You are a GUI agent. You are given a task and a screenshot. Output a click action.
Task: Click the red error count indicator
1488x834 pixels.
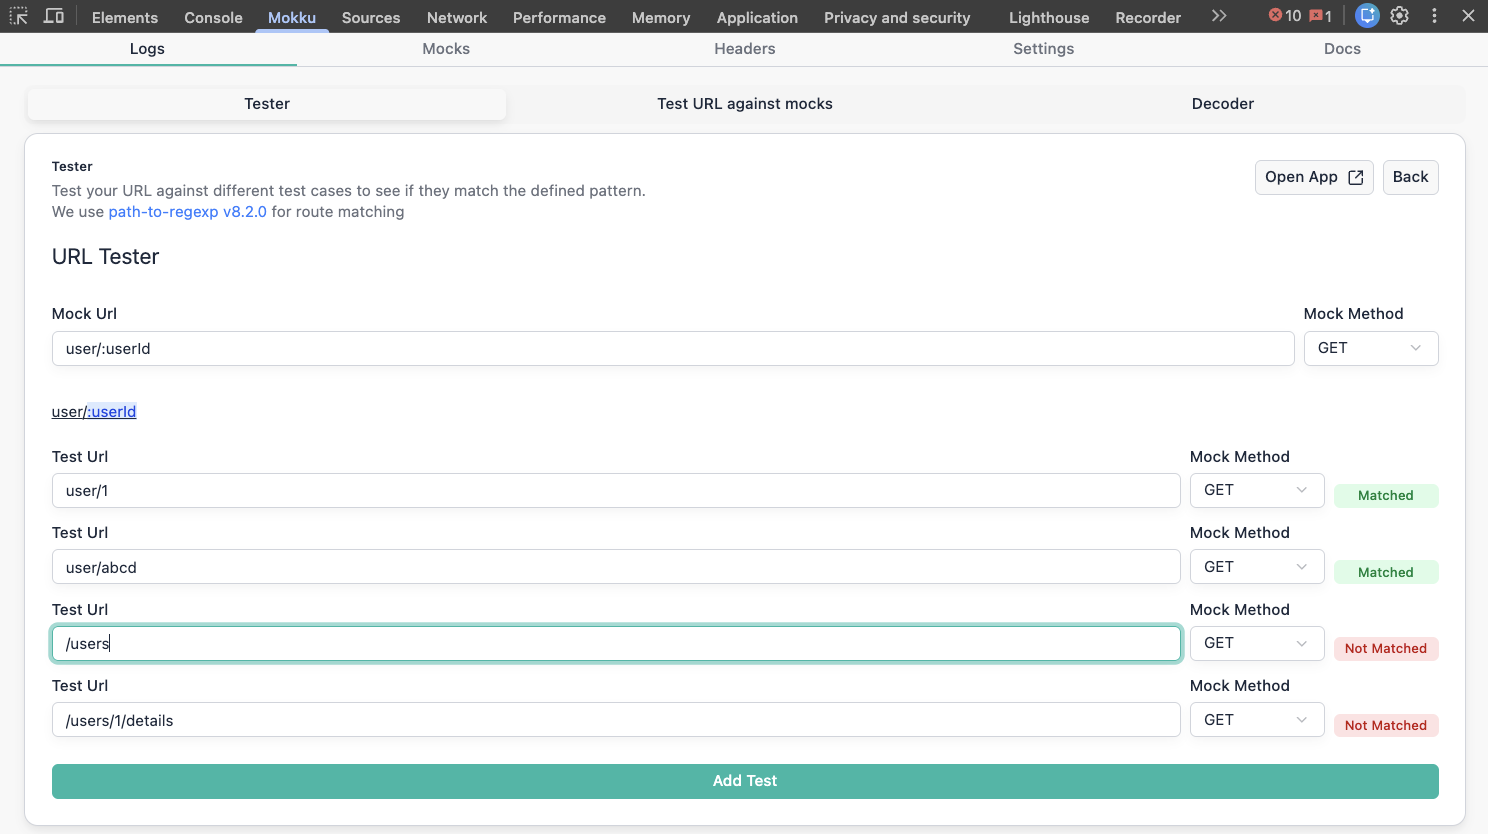[1284, 16]
